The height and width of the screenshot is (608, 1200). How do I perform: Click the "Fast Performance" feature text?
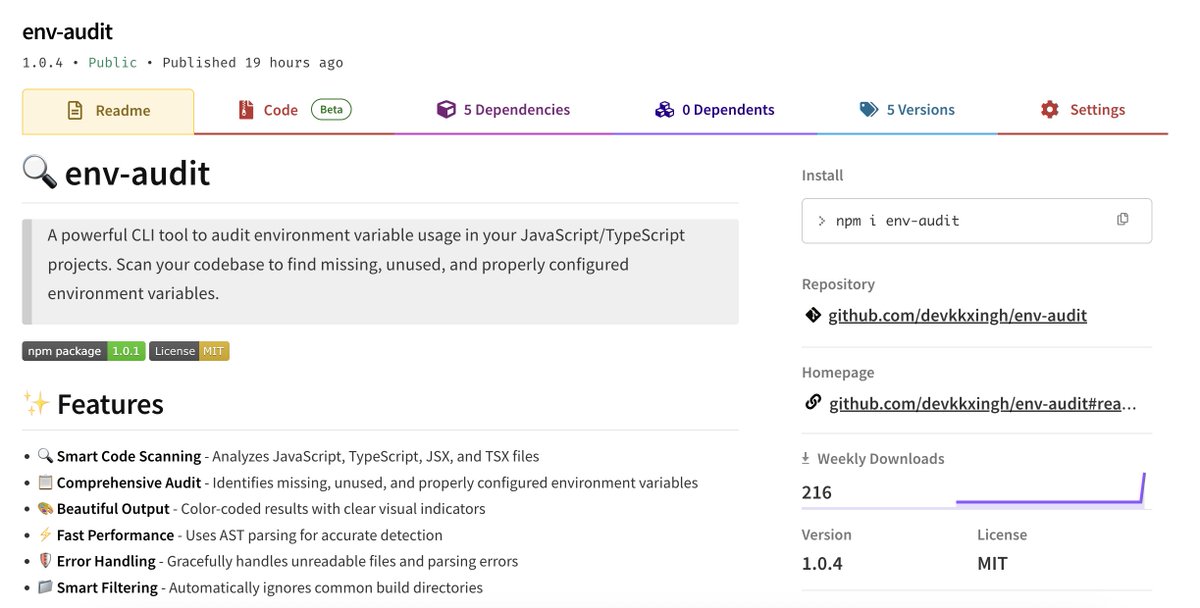(x=115, y=535)
